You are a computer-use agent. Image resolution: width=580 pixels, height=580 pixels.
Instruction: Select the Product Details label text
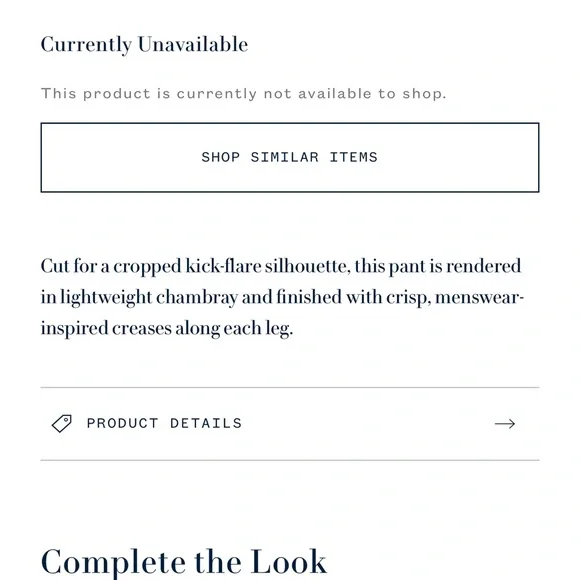coord(164,423)
